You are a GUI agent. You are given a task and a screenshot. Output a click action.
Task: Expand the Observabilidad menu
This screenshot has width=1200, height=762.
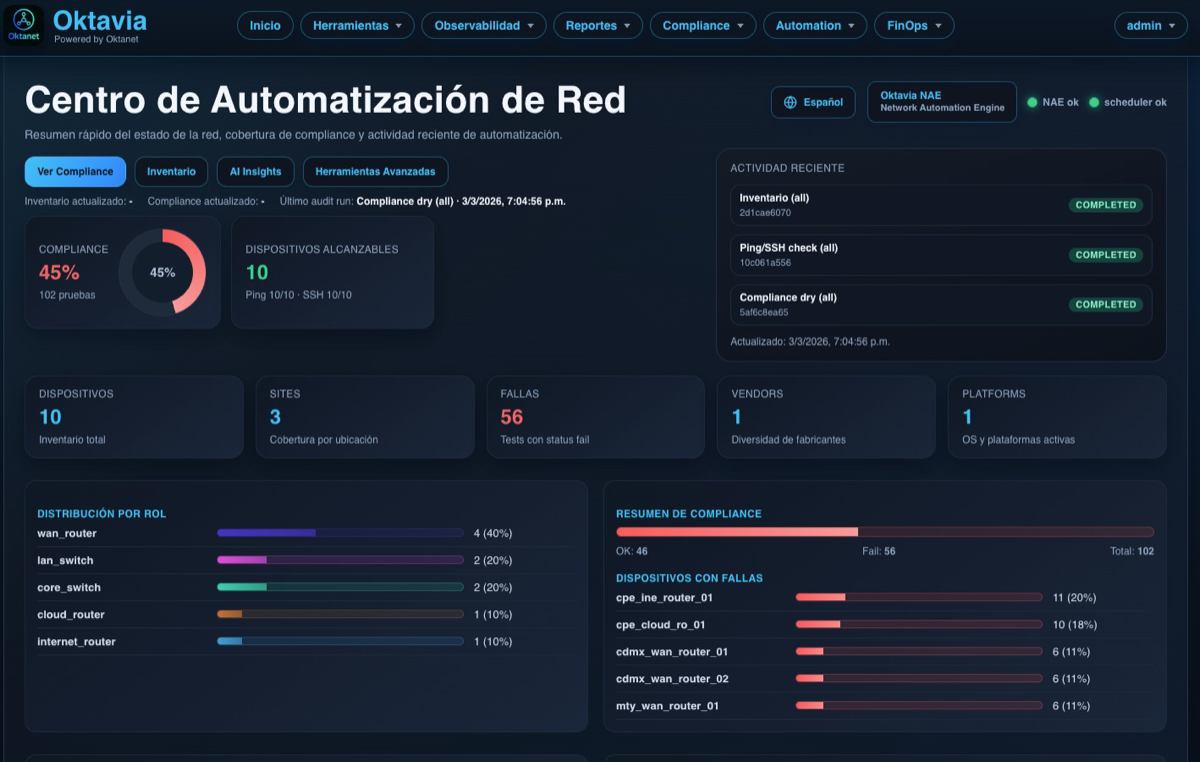click(484, 25)
